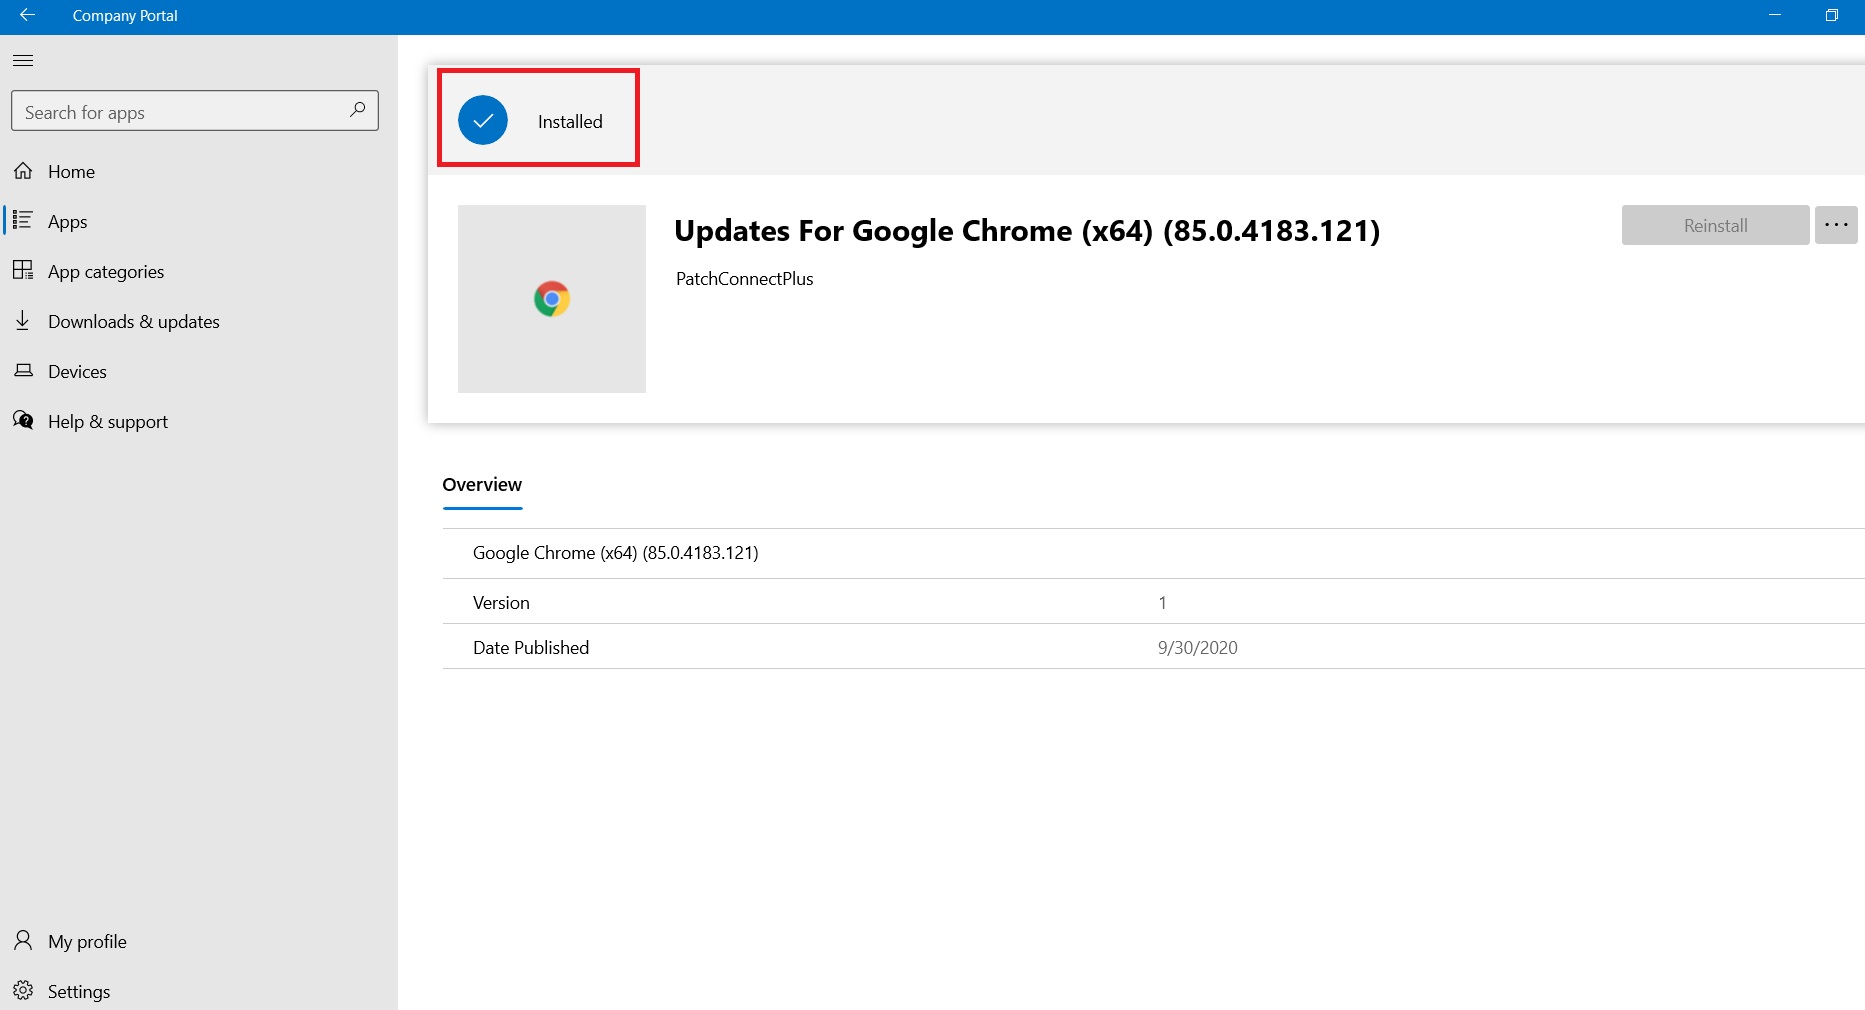This screenshot has height=1010, width=1865.
Task: Click the app title Updates For Google Chrome
Action: pos(1027,231)
